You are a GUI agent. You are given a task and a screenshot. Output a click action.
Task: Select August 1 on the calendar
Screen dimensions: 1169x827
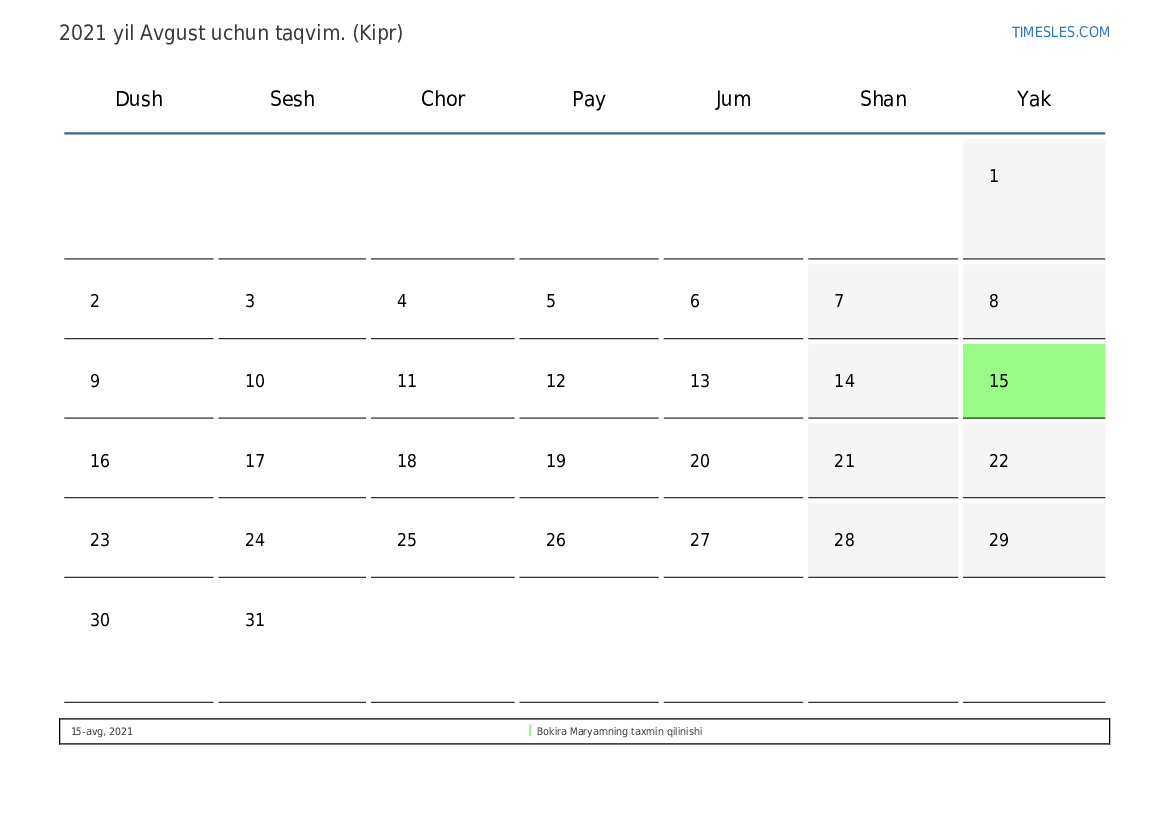1033,198
